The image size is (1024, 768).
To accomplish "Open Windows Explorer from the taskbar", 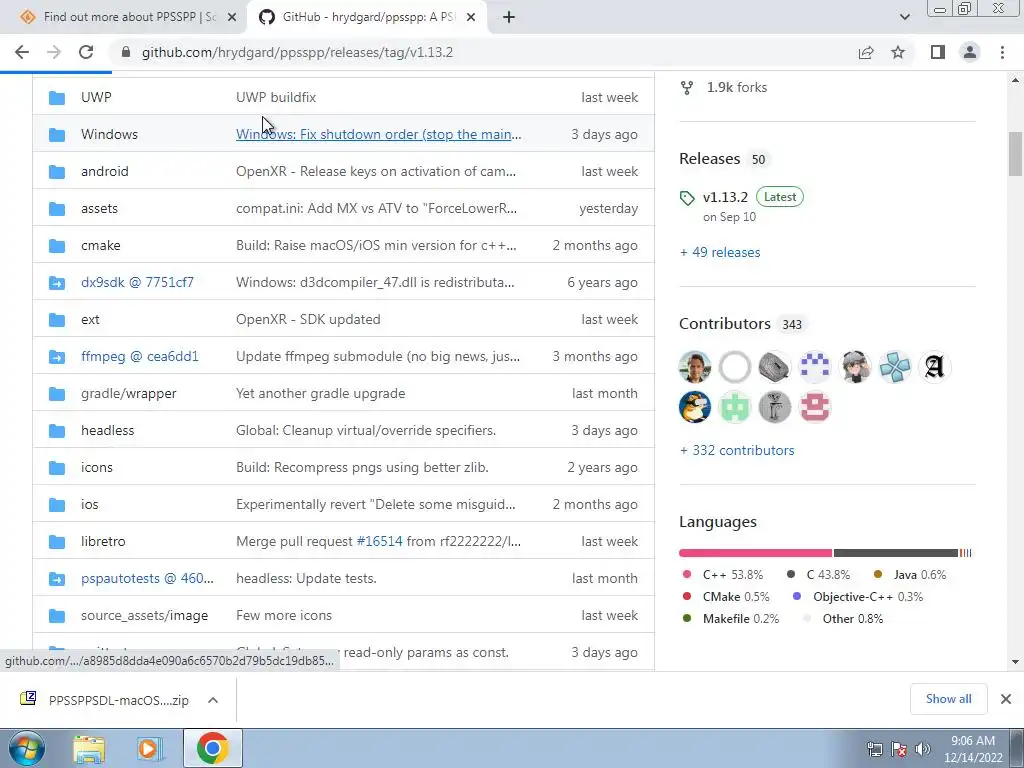I will 89,748.
